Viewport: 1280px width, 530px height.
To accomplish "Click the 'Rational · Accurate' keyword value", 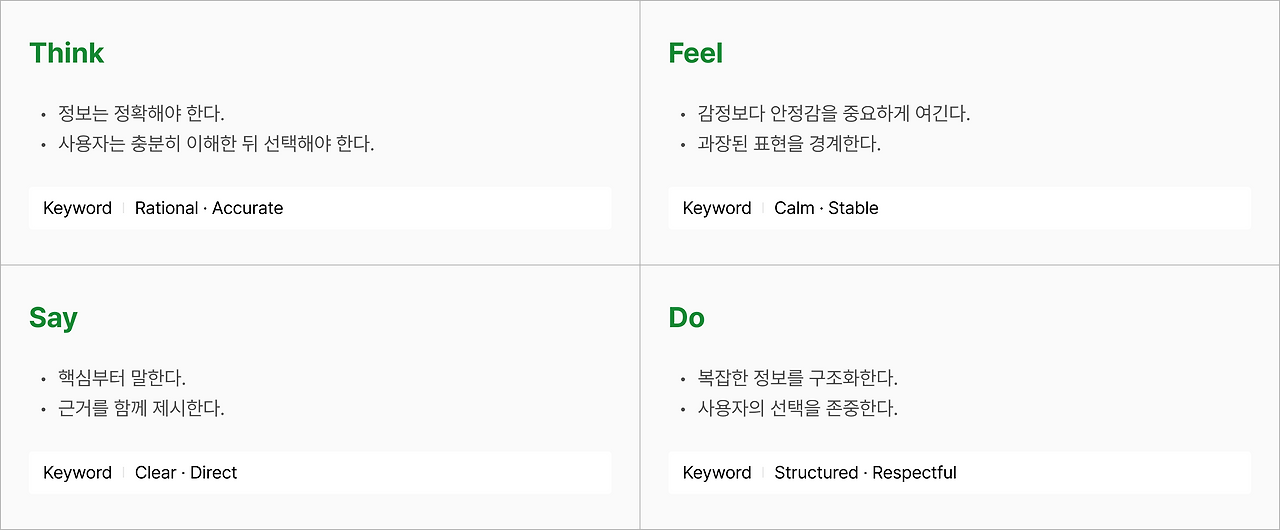I will coord(209,208).
